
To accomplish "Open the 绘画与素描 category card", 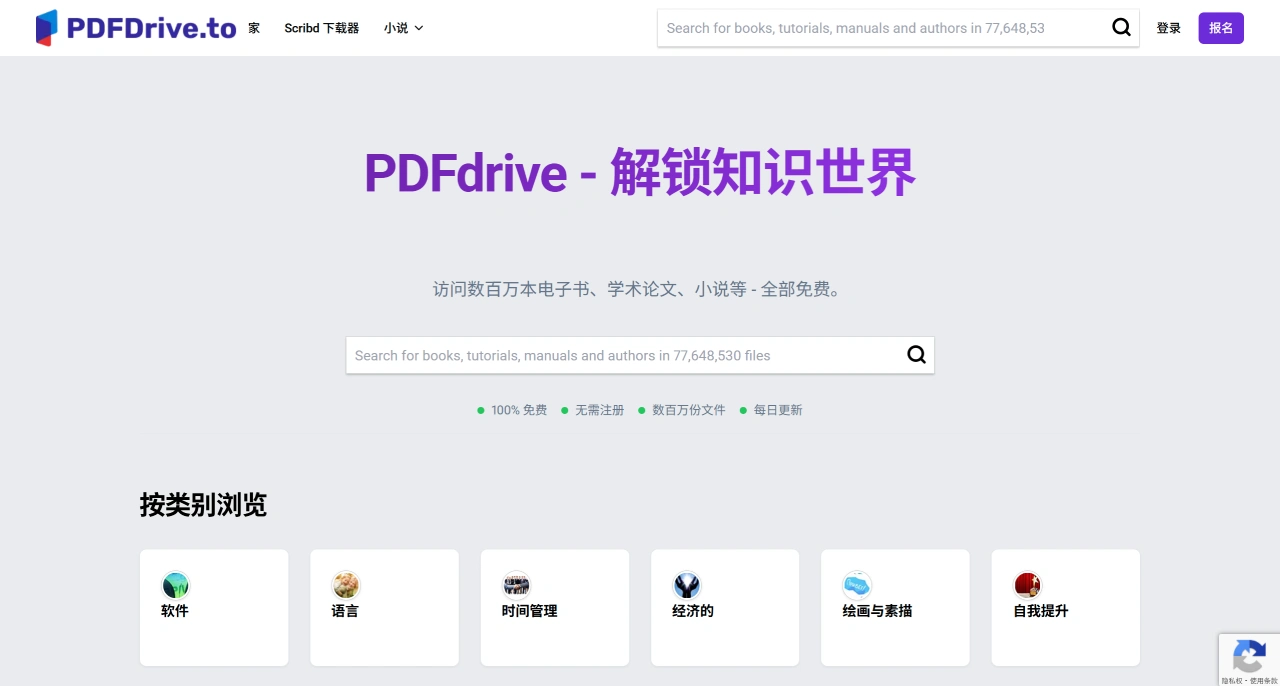I will (x=895, y=607).
